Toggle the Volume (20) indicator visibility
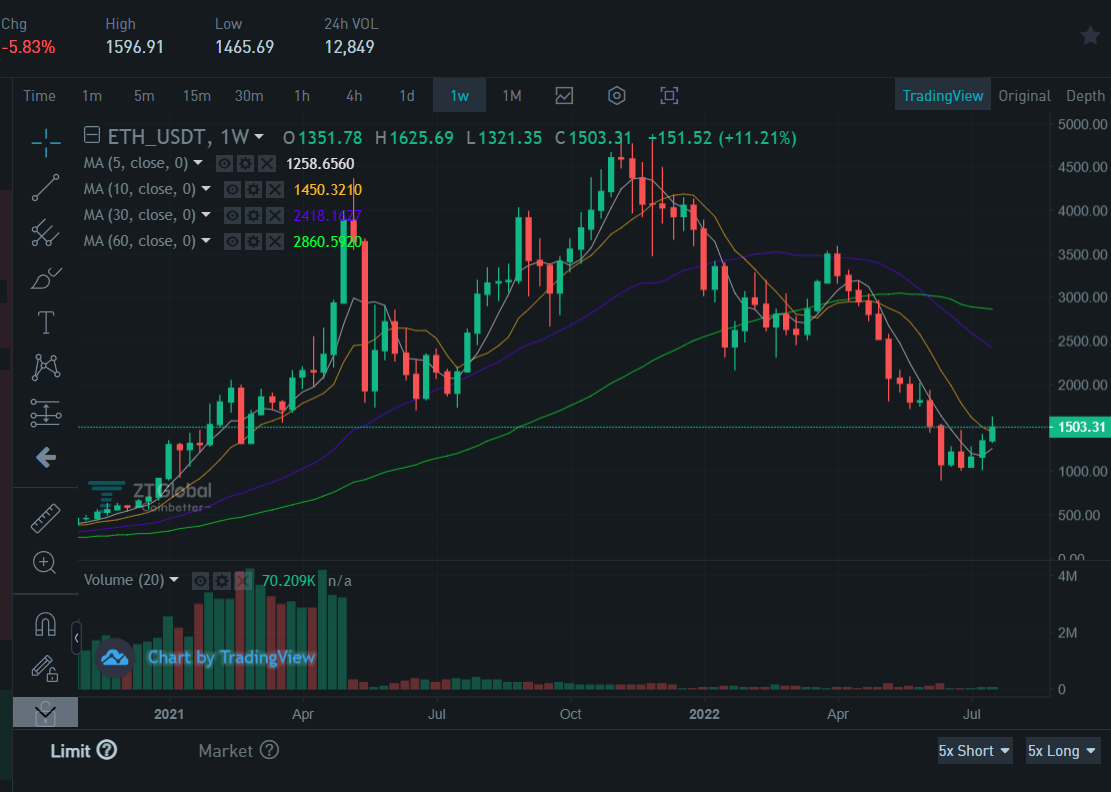1111x792 pixels. click(200, 580)
